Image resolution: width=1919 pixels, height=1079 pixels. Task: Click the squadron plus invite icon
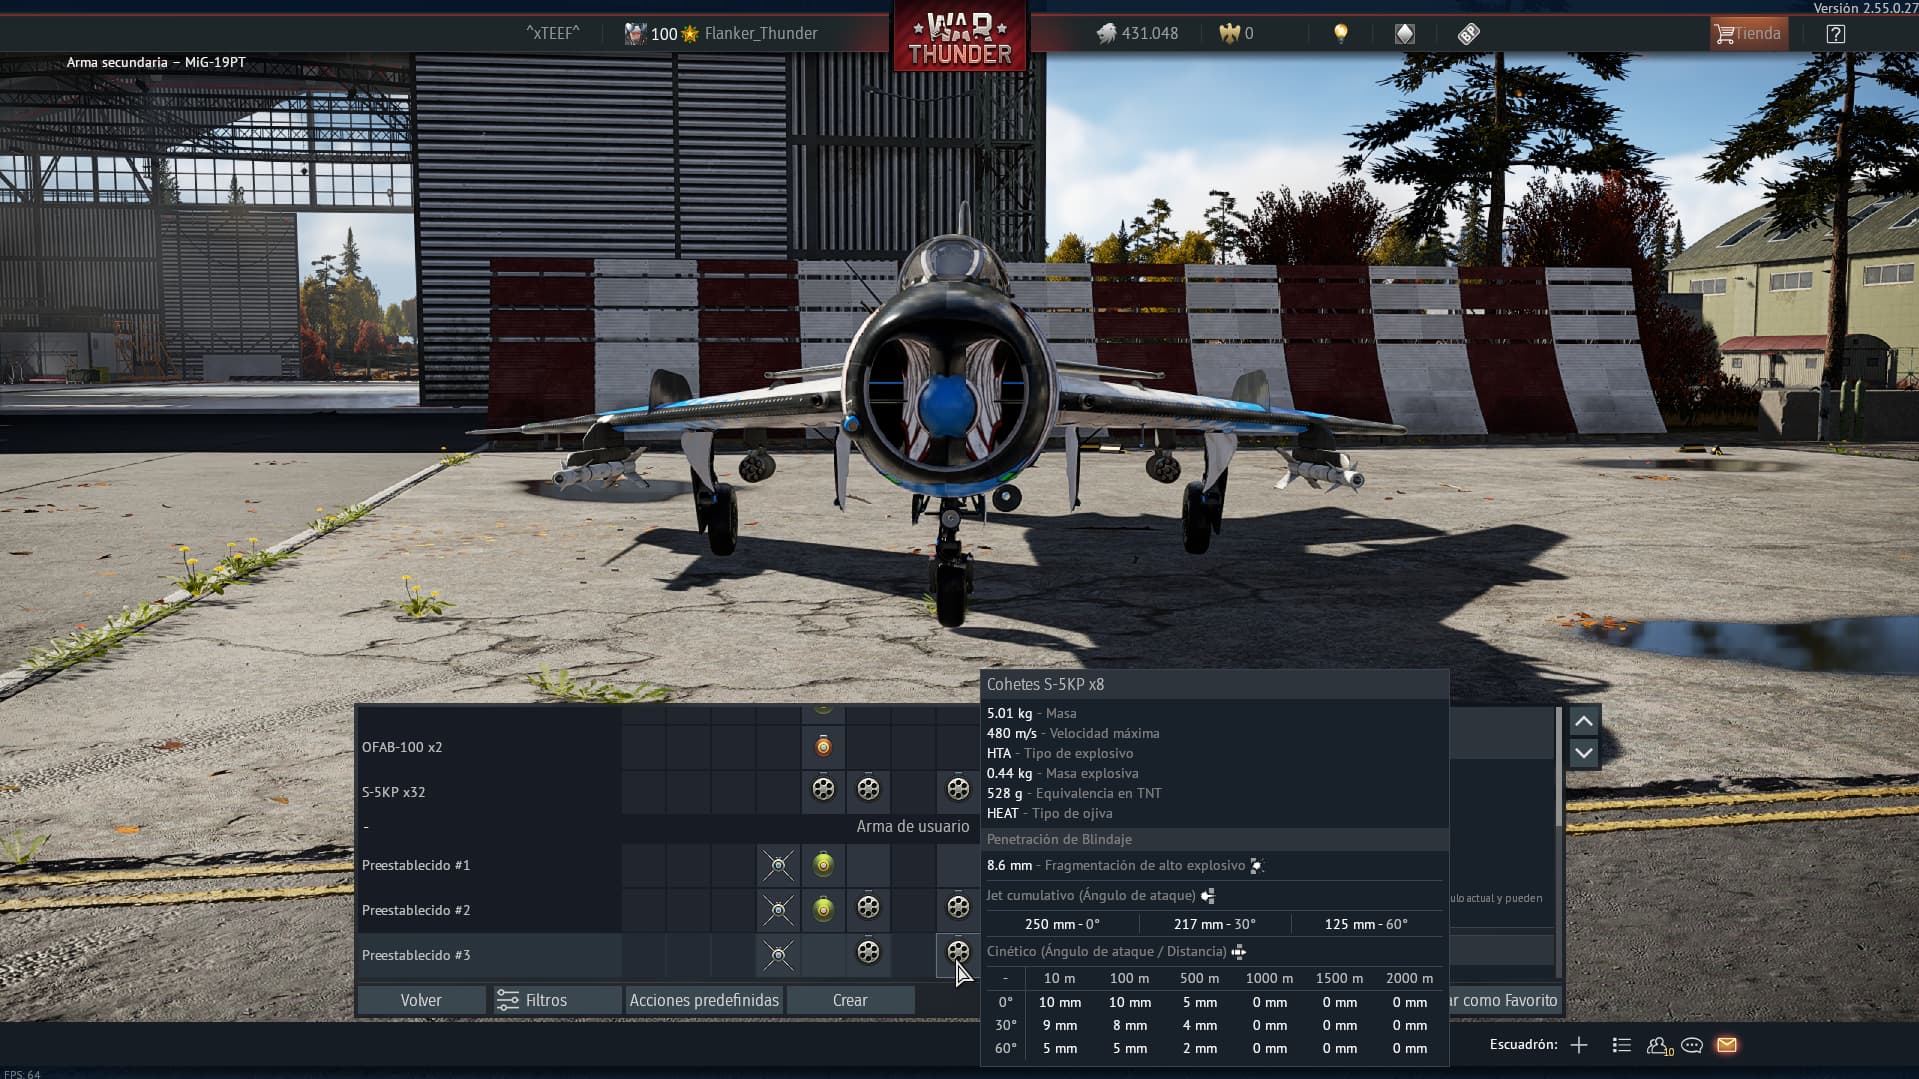click(1579, 1045)
